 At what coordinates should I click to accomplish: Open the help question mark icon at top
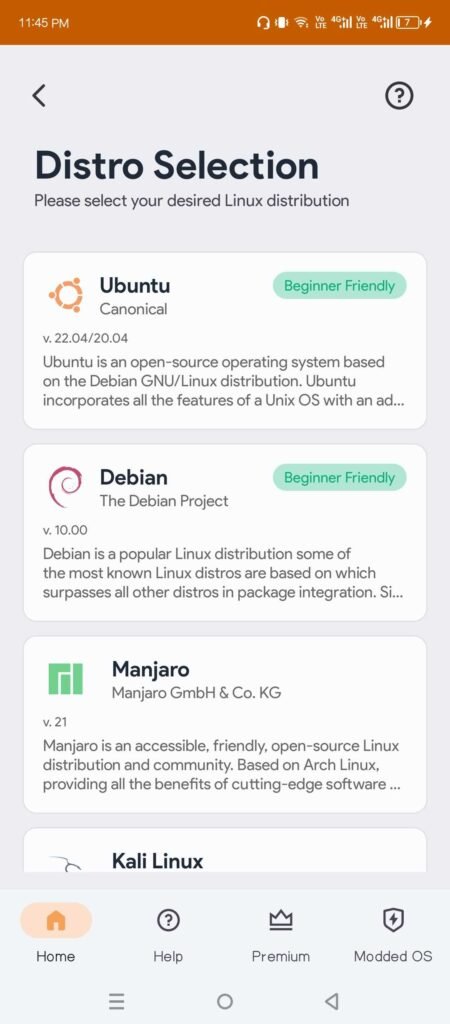[x=399, y=96]
